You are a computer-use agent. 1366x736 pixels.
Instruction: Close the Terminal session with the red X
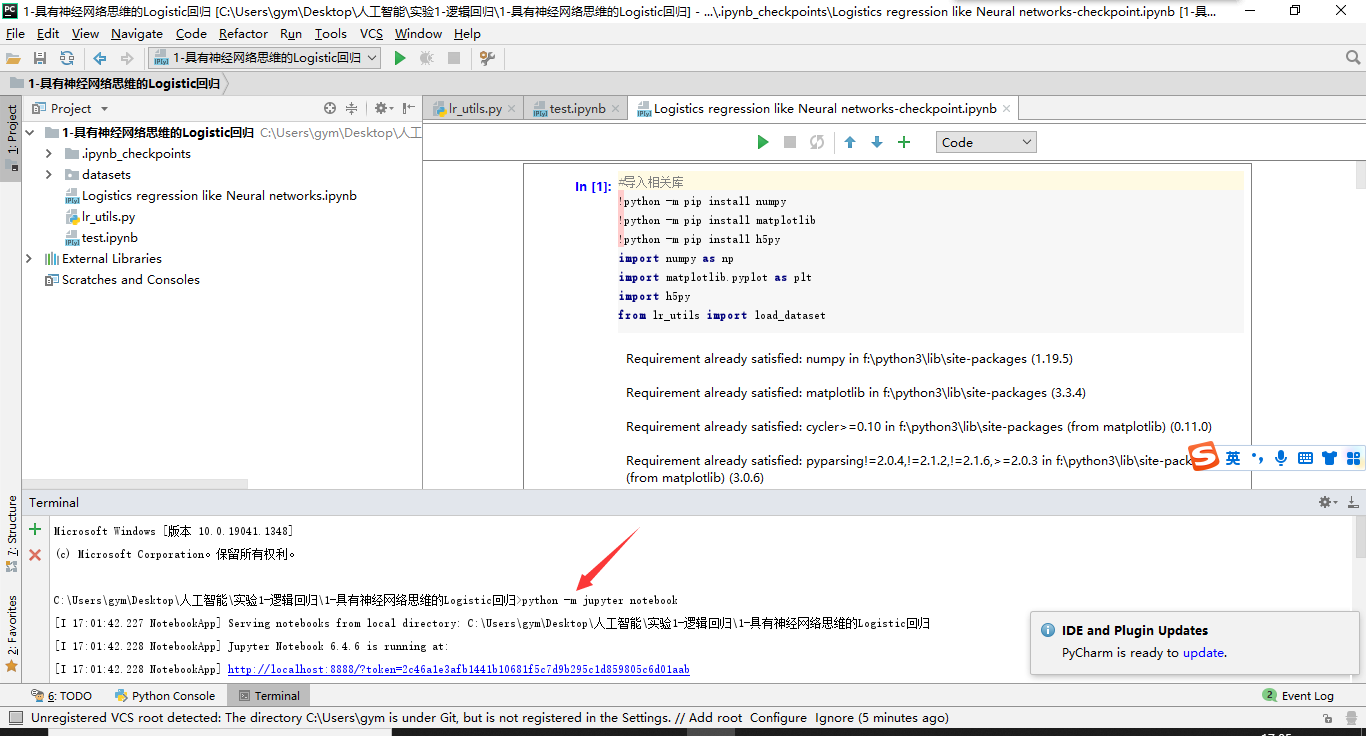click(x=35, y=554)
